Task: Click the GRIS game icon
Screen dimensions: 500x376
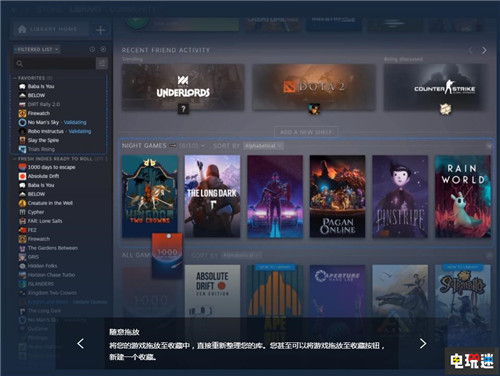Action: (22, 257)
